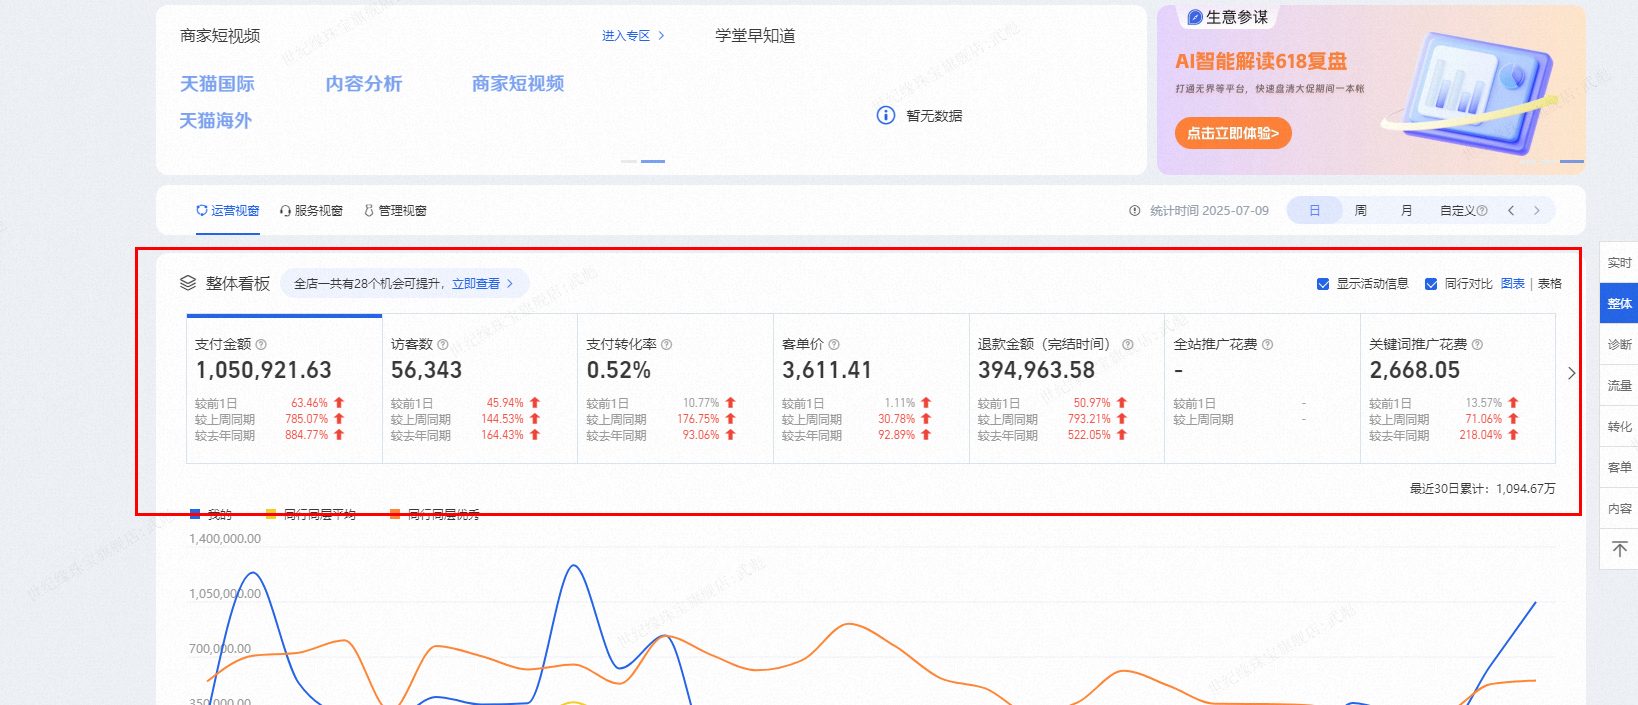This screenshot has height=705, width=1638.
Task: Click the question mark beside 支付转化率
Action: click(667, 345)
